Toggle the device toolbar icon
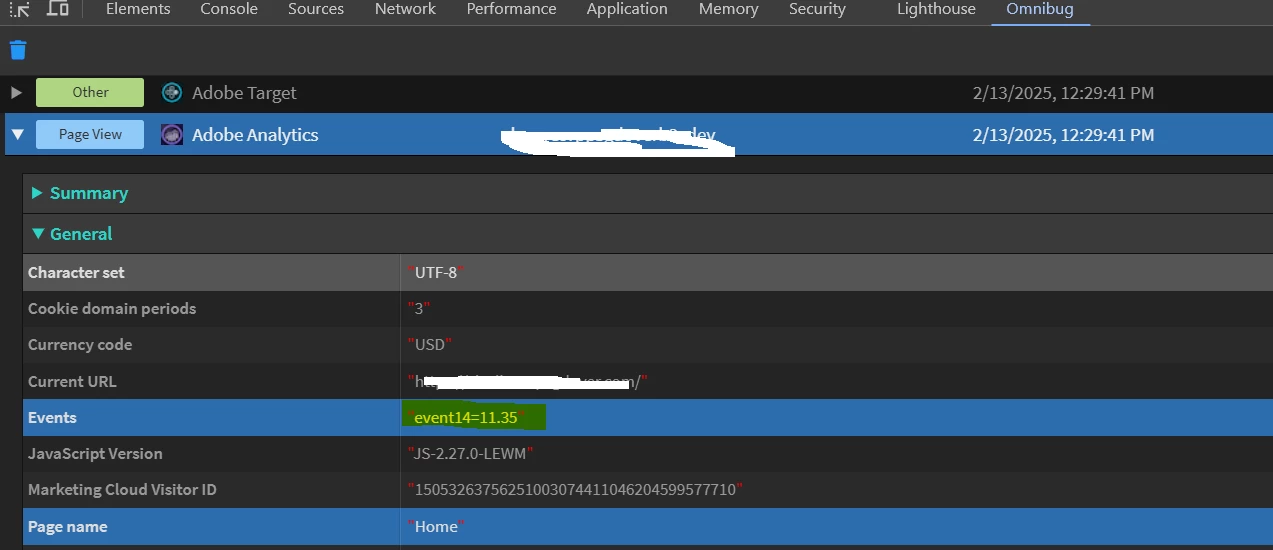The height and width of the screenshot is (550, 1273). 58,8
